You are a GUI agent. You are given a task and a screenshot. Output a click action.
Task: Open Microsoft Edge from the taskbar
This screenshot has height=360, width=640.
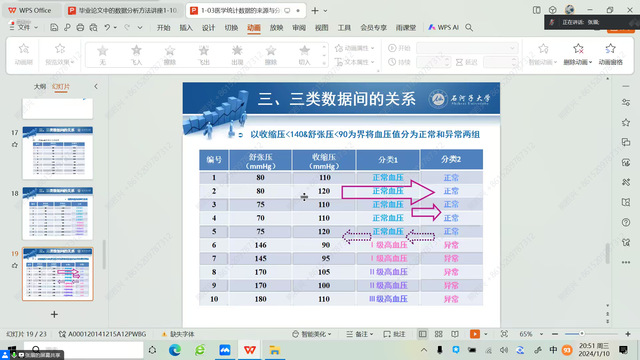[x=175, y=350]
